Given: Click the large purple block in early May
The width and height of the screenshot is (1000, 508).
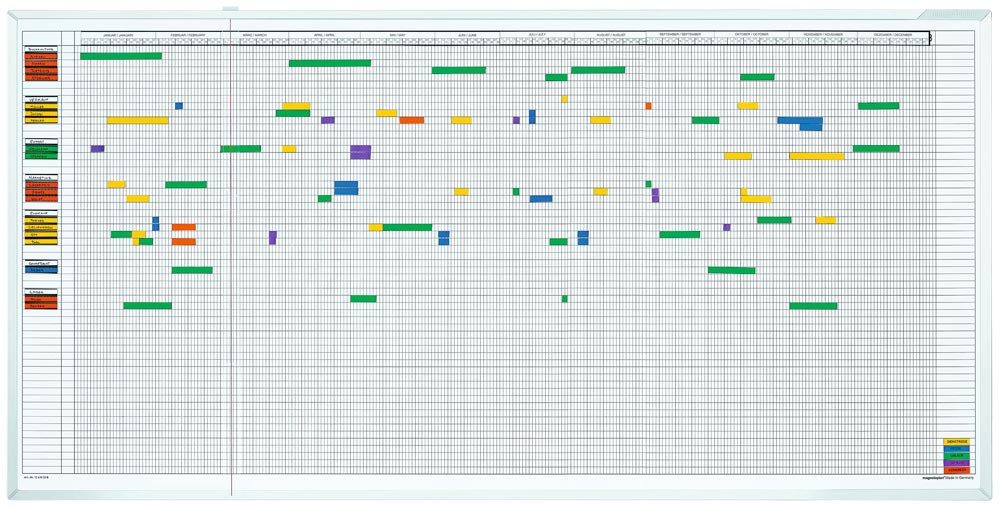Looking at the screenshot, I should 361,152.
